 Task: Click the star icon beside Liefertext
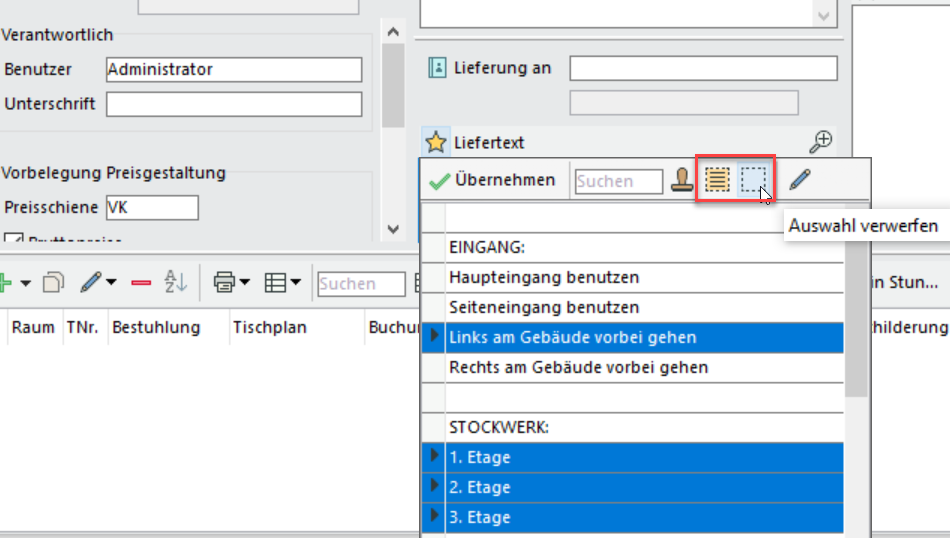435,142
